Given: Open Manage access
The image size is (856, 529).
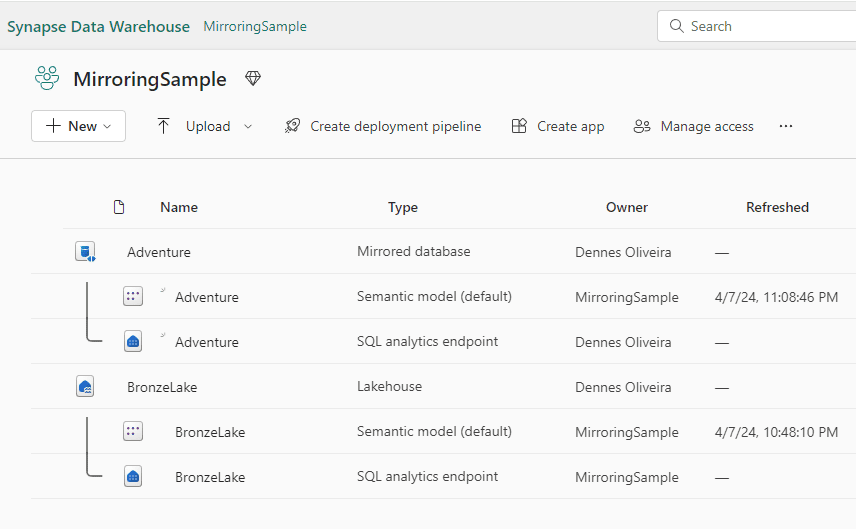Looking at the screenshot, I should 707,126.
